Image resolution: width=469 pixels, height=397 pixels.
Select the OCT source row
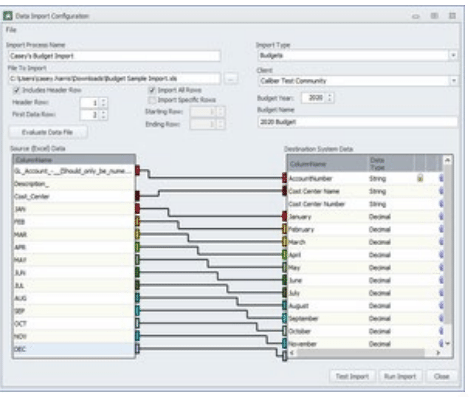pyautogui.click(x=74, y=324)
